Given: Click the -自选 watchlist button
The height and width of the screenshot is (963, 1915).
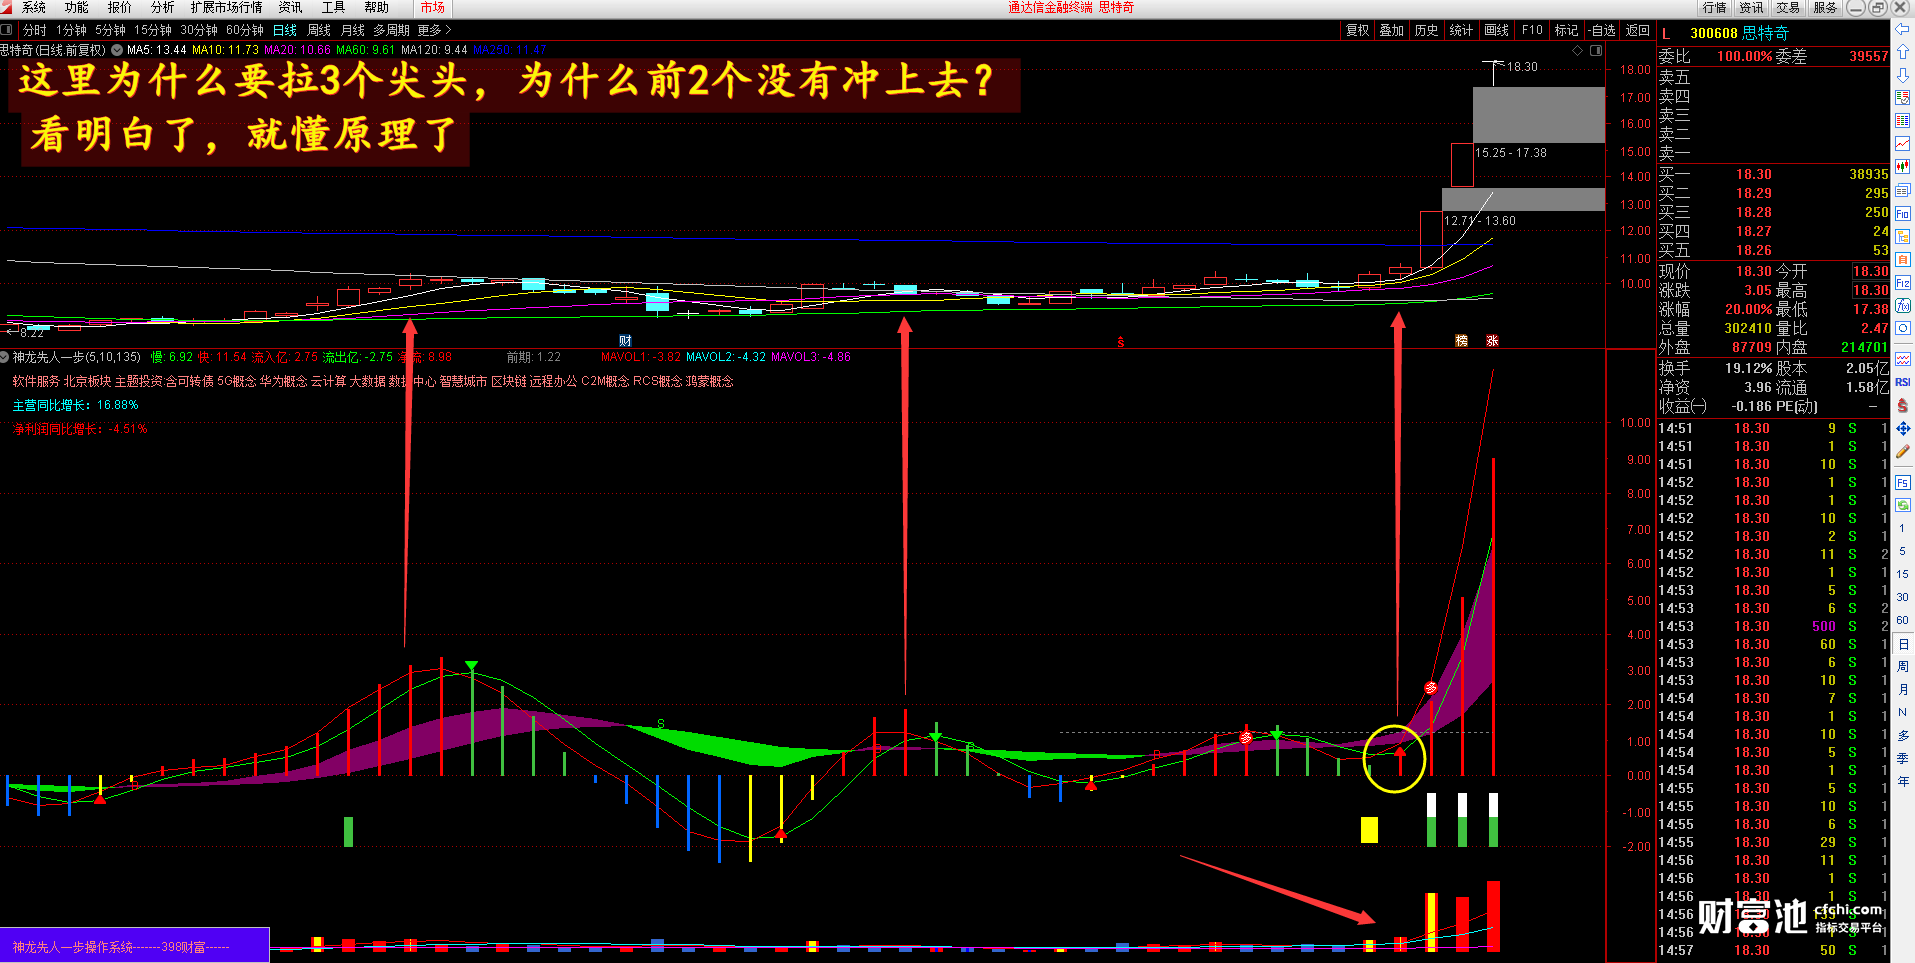Looking at the screenshot, I should [x=1602, y=30].
